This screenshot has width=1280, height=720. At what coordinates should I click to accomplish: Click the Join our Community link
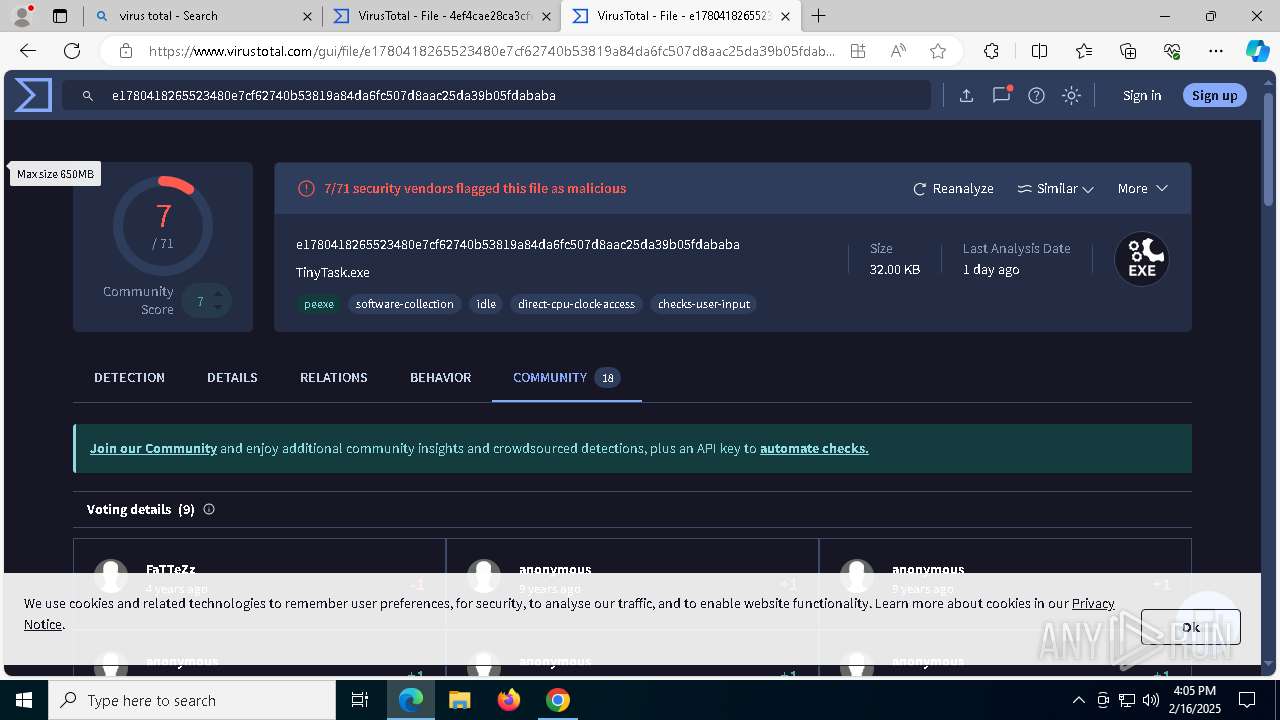[153, 448]
